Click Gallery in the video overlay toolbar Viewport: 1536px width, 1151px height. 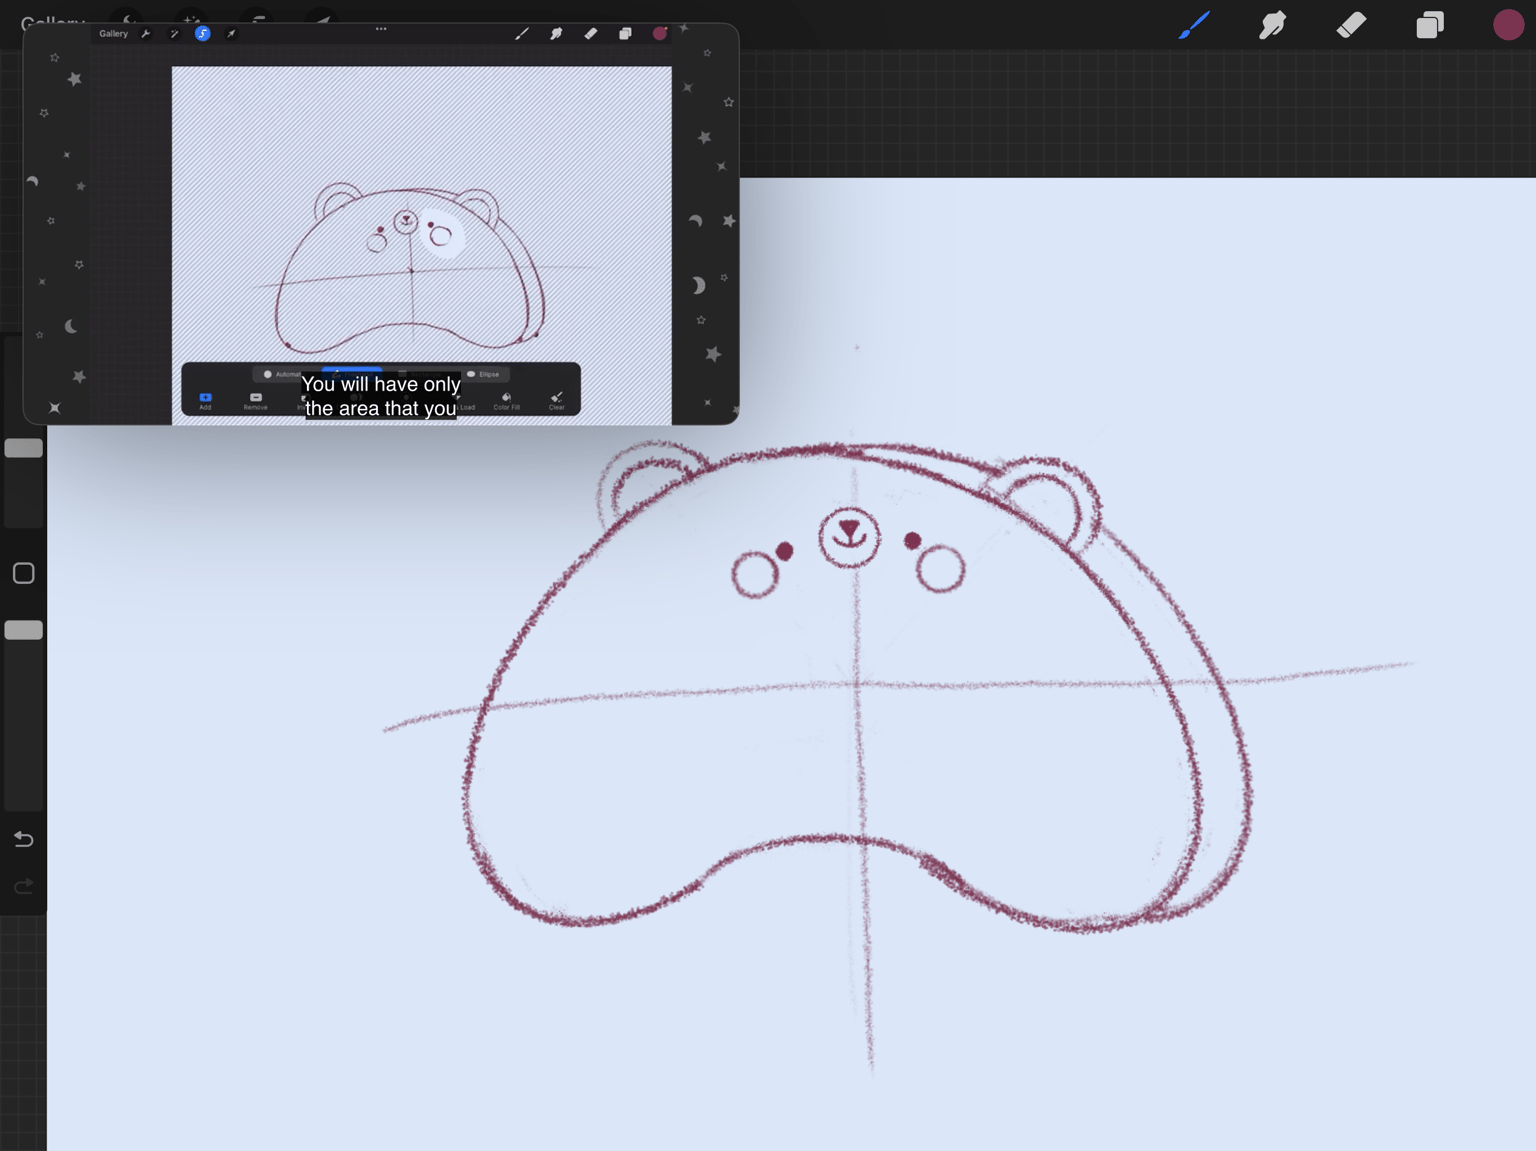tap(113, 34)
